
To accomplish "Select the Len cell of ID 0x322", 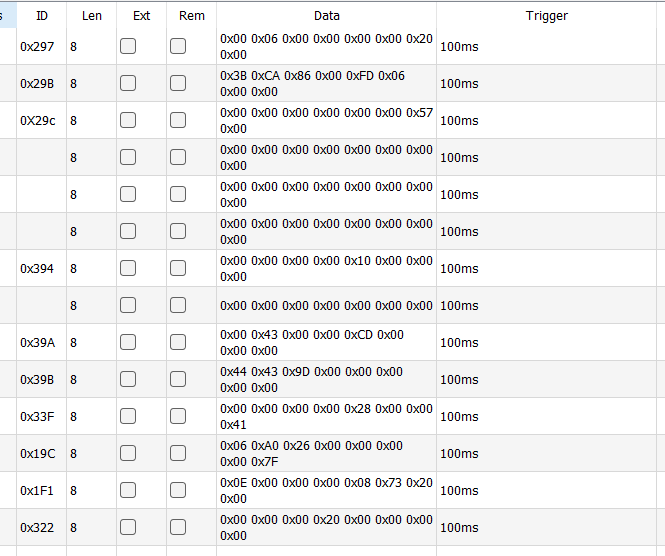I will 91,527.
